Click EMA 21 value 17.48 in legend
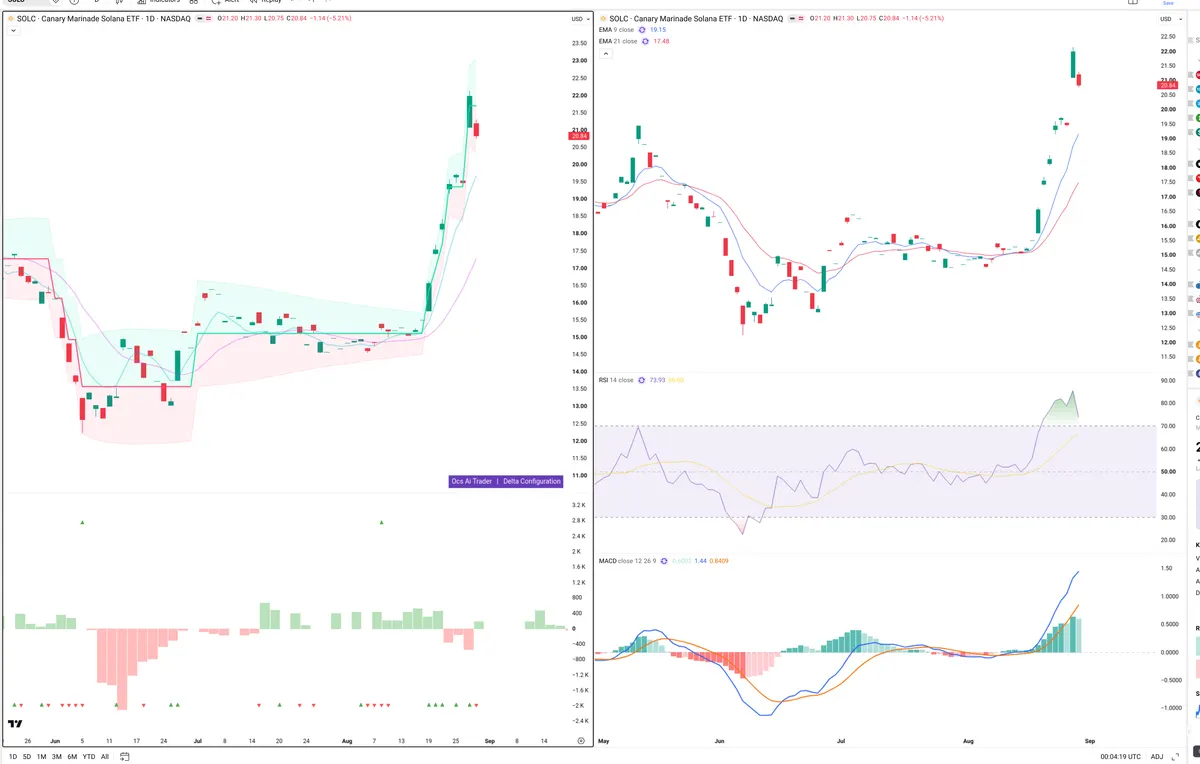Image resolution: width=1200 pixels, height=764 pixels. (x=661, y=41)
